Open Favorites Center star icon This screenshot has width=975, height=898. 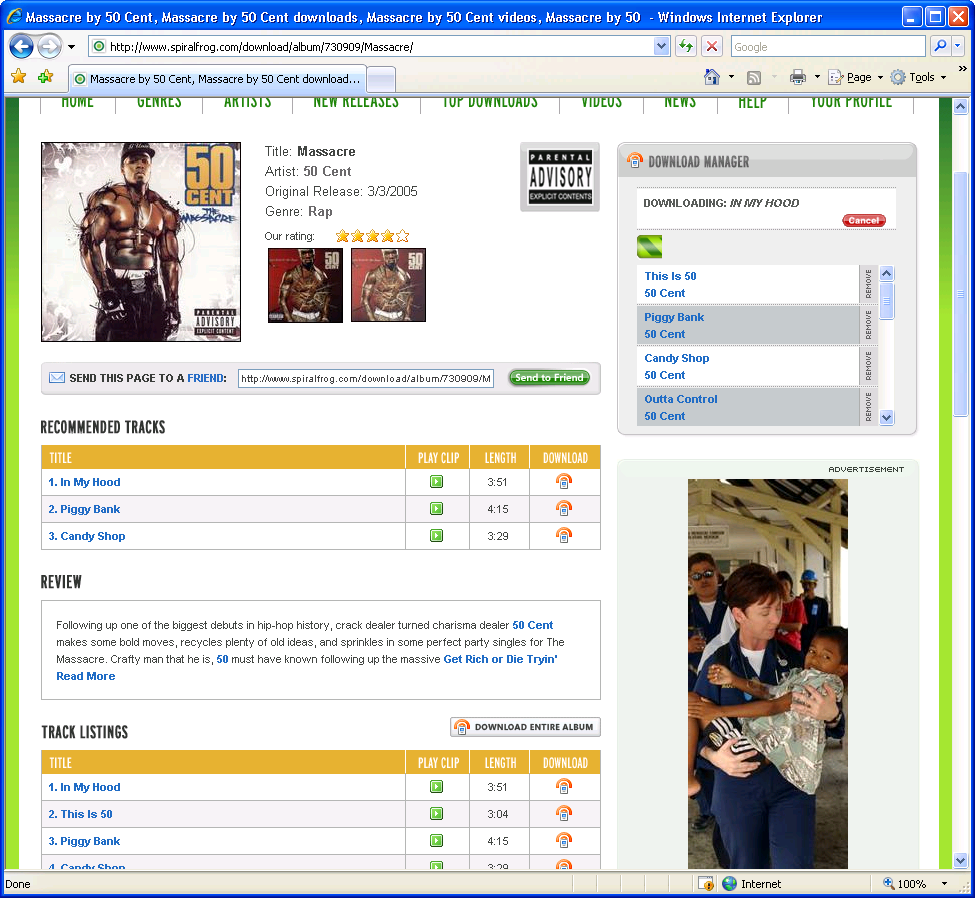19,76
